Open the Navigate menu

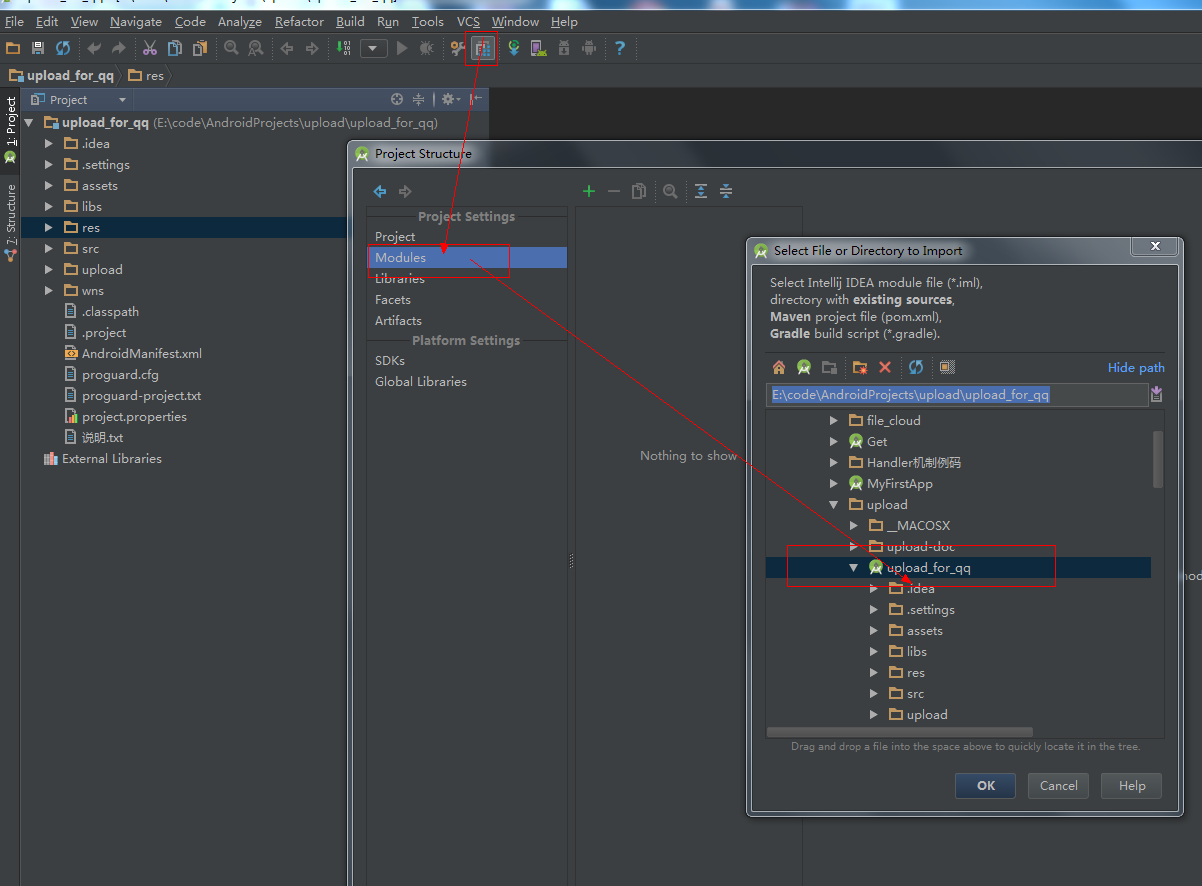click(136, 21)
